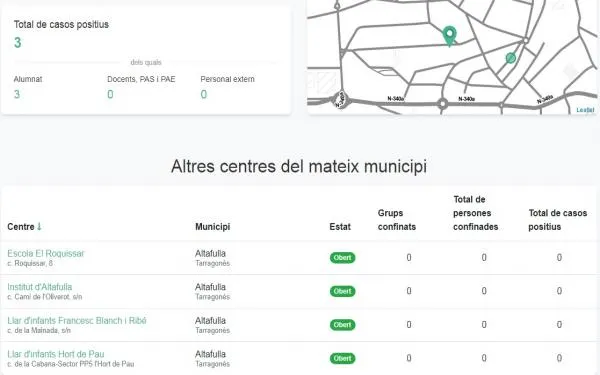Click the Docents, PAS i PAE value 0
The width and height of the screenshot is (600, 375).
coord(110,94)
